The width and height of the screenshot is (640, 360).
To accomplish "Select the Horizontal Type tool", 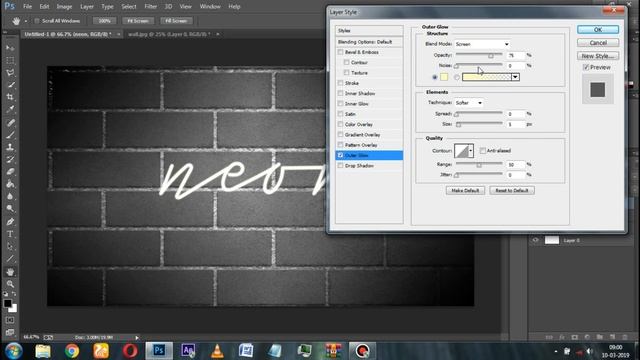I will coord(10,234).
